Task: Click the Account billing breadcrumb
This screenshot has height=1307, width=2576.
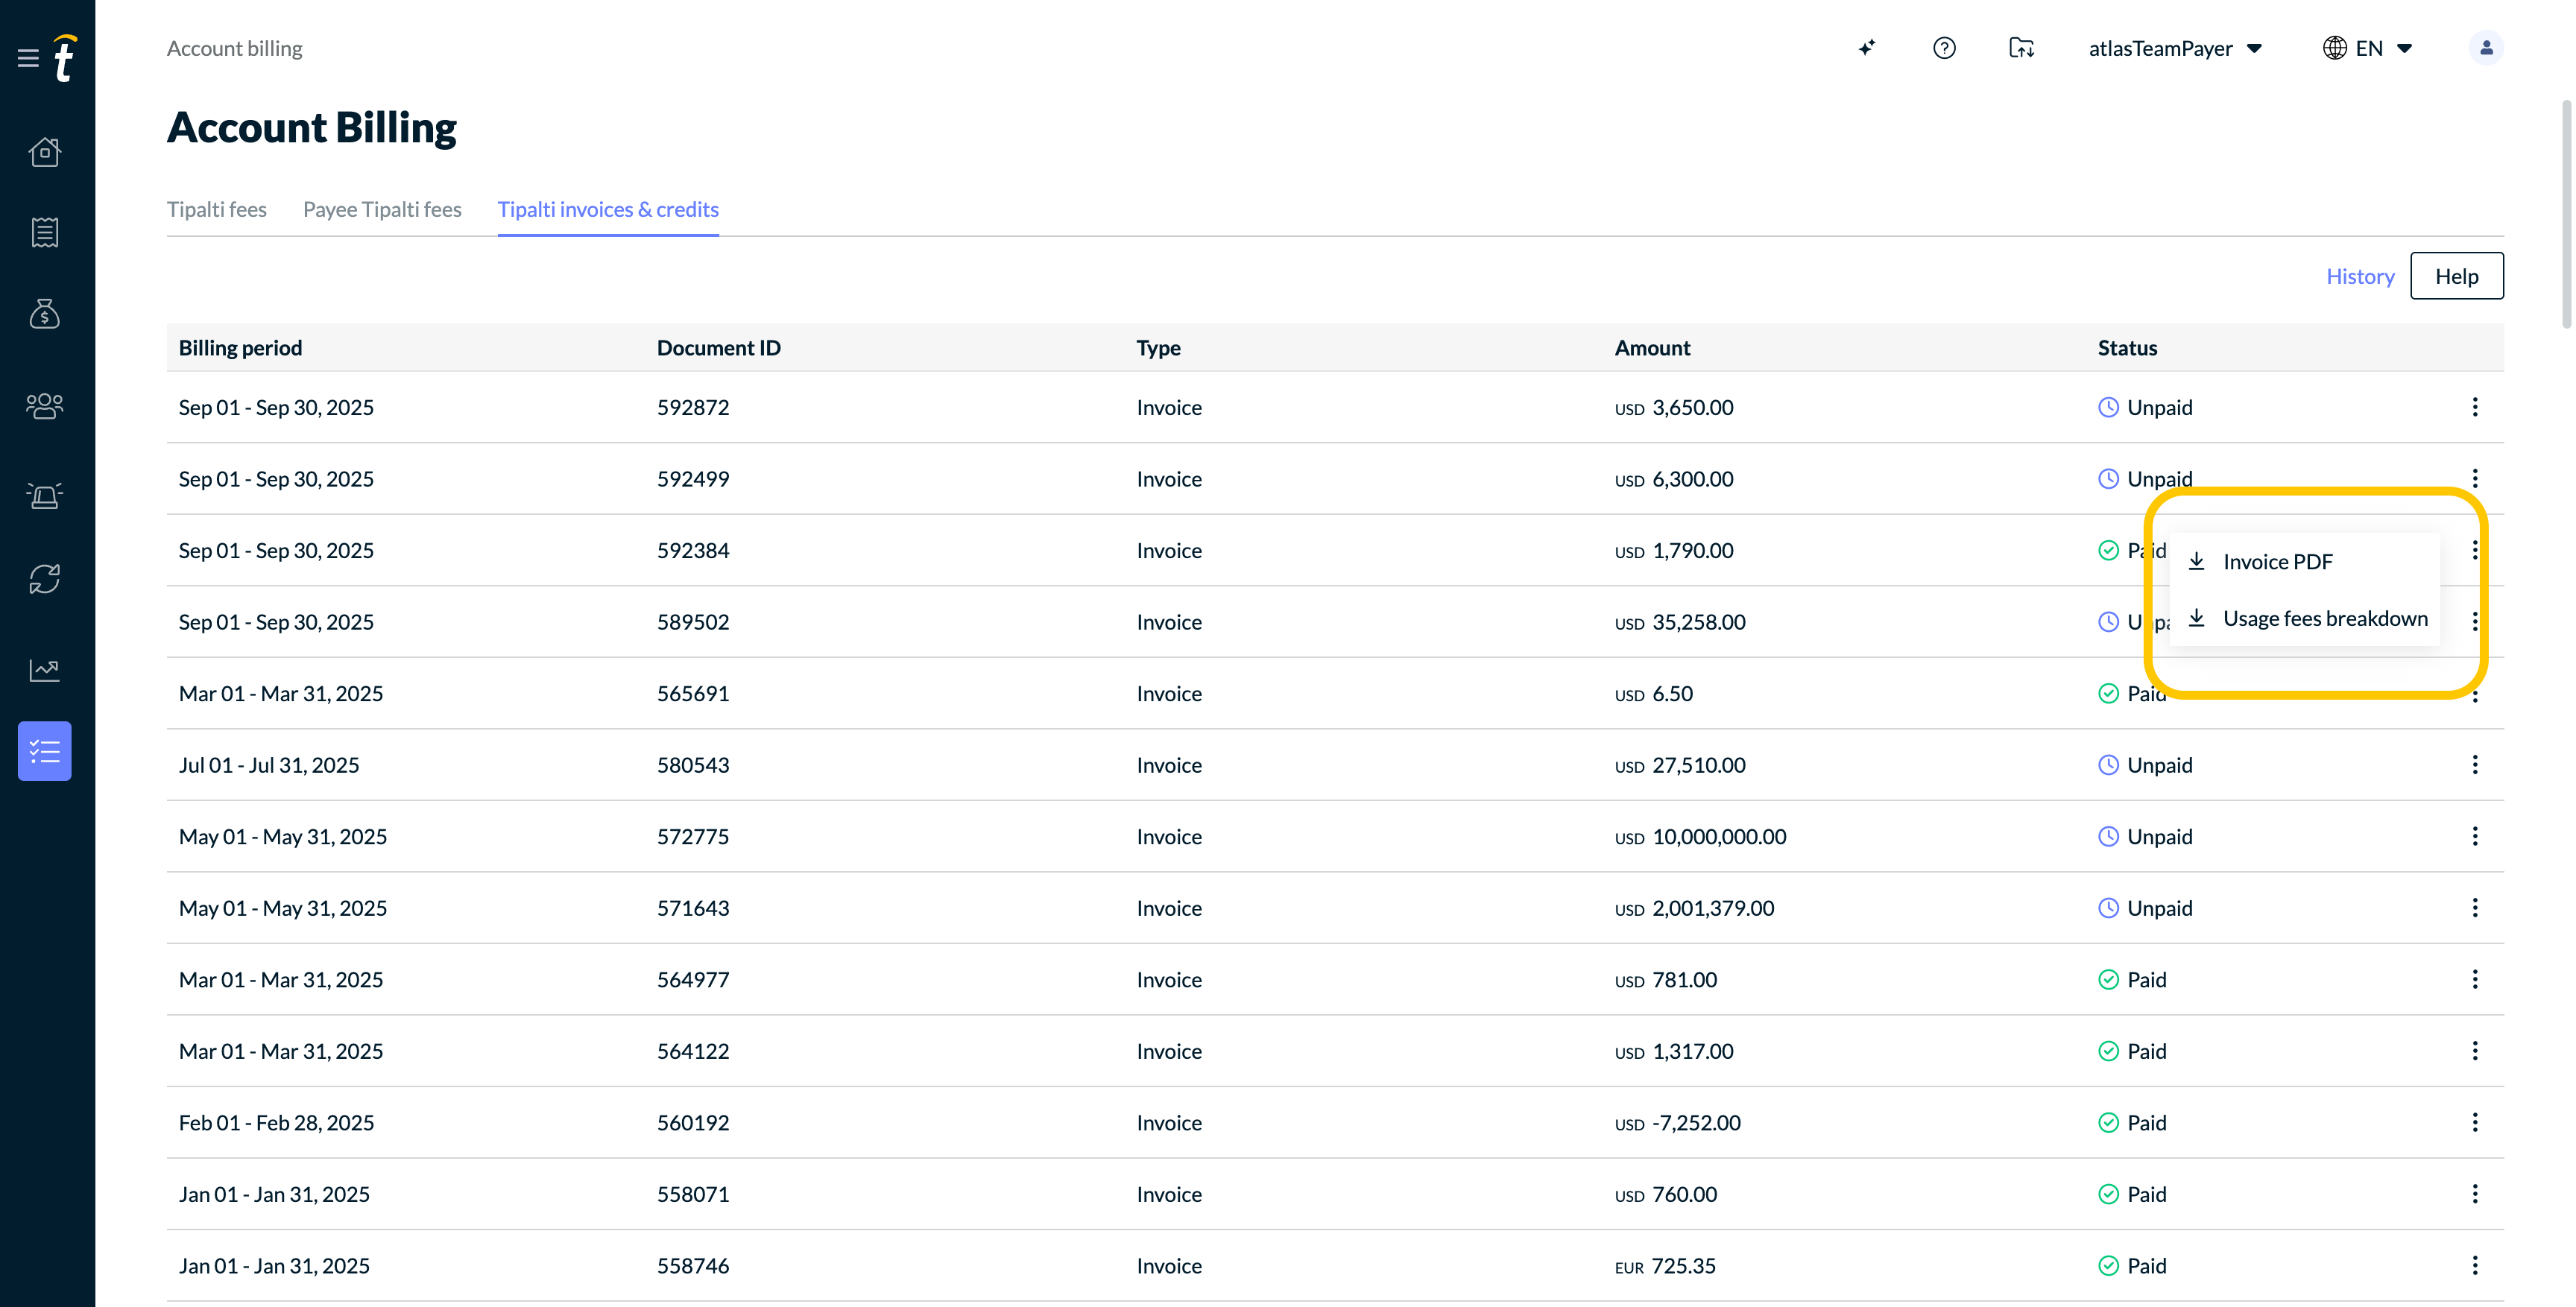Action: pyautogui.click(x=234, y=48)
